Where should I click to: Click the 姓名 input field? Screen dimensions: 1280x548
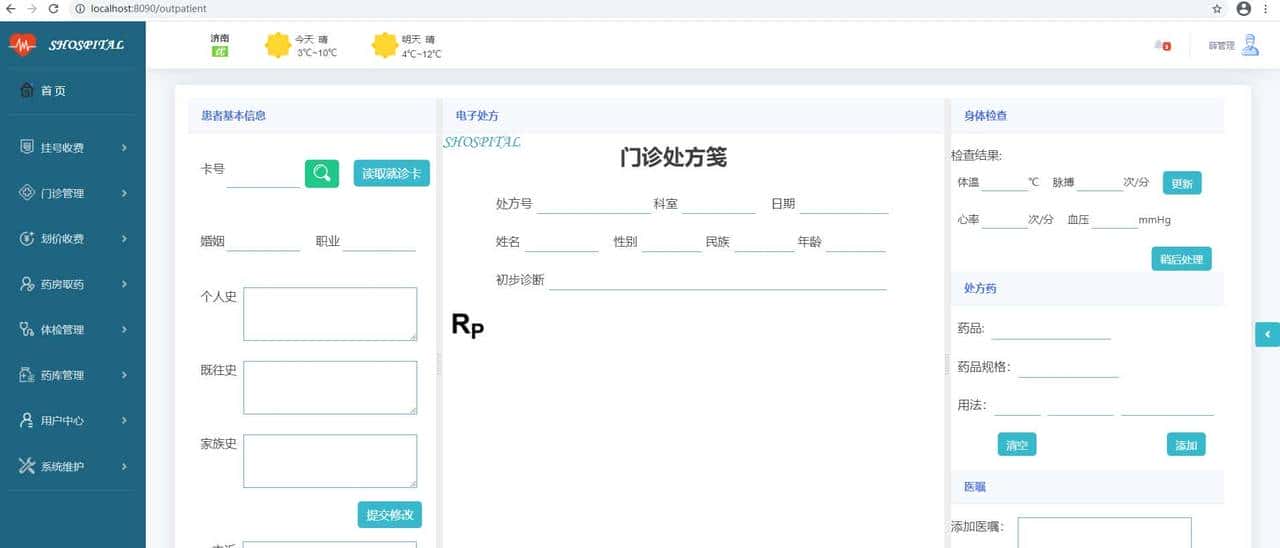coord(562,242)
